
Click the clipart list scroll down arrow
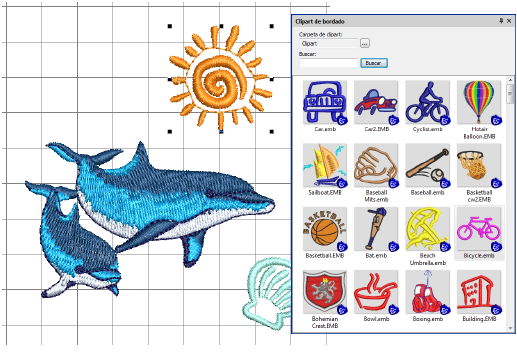(510, 328)
